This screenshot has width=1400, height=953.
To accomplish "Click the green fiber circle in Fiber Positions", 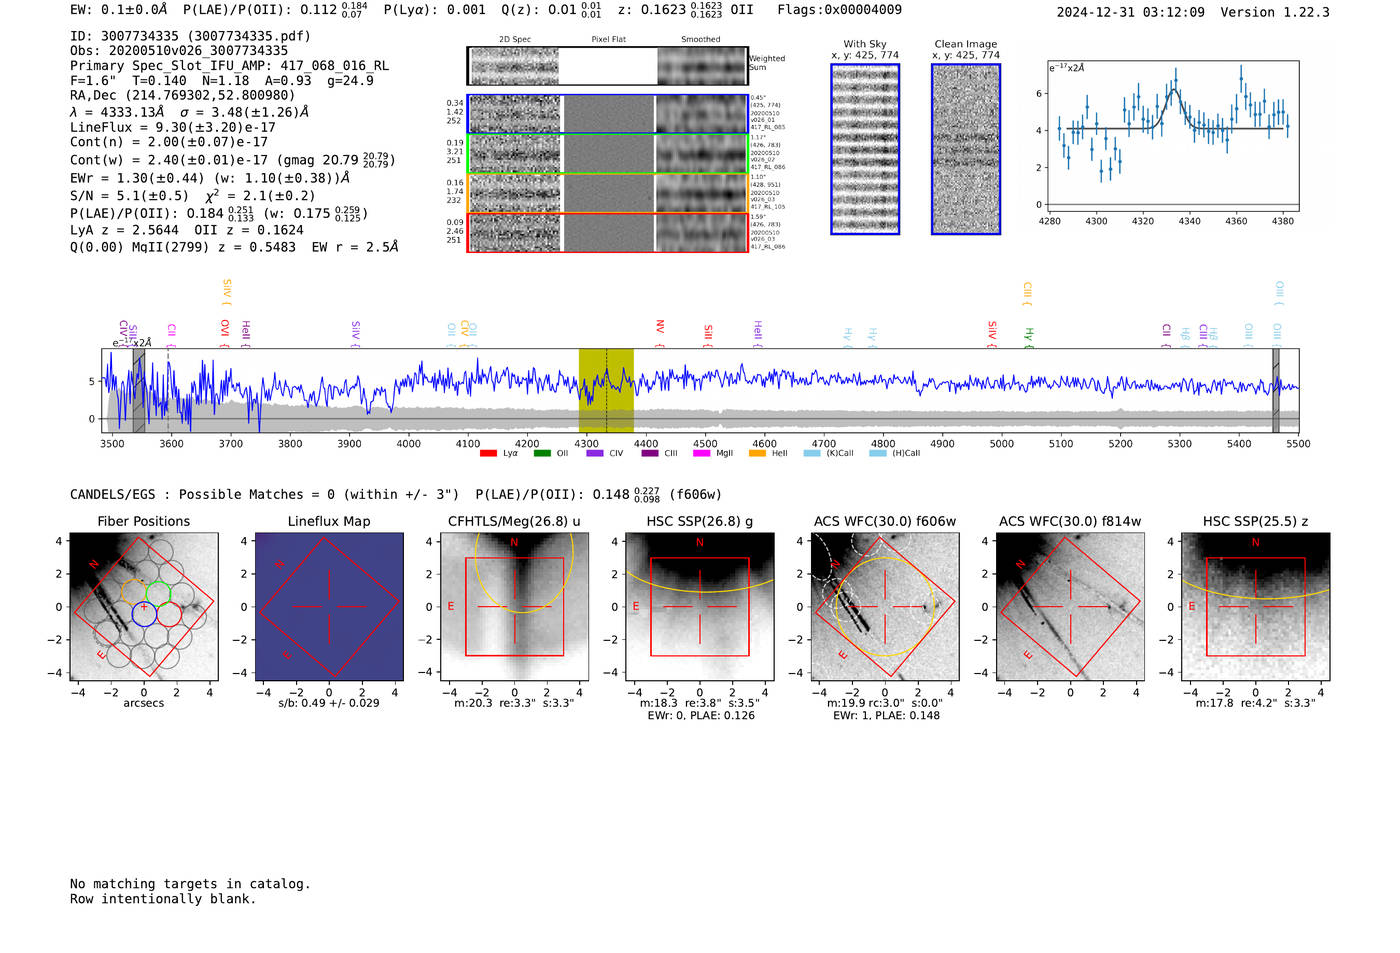I will pos(157,593).
